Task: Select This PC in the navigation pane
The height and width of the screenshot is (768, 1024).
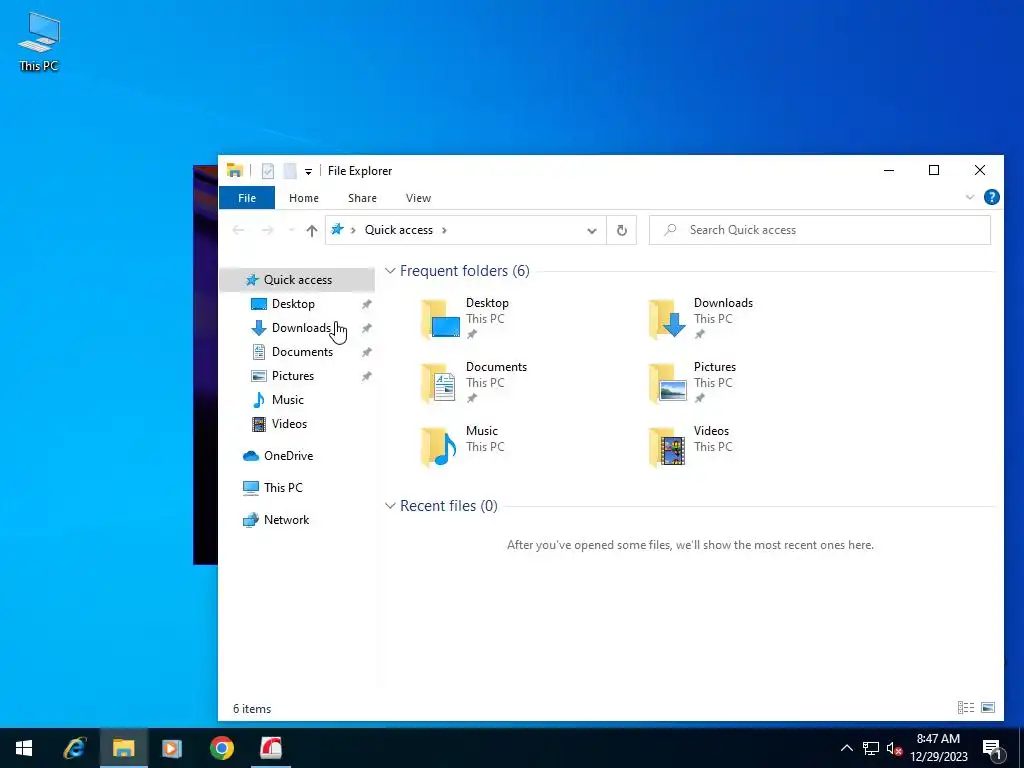Action: click(x=283, y=488)
